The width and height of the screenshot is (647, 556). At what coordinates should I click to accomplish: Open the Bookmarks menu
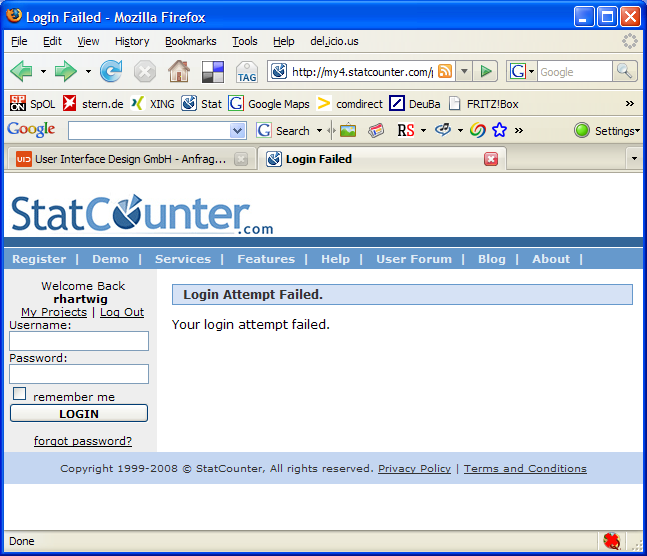tap(191, 41)
